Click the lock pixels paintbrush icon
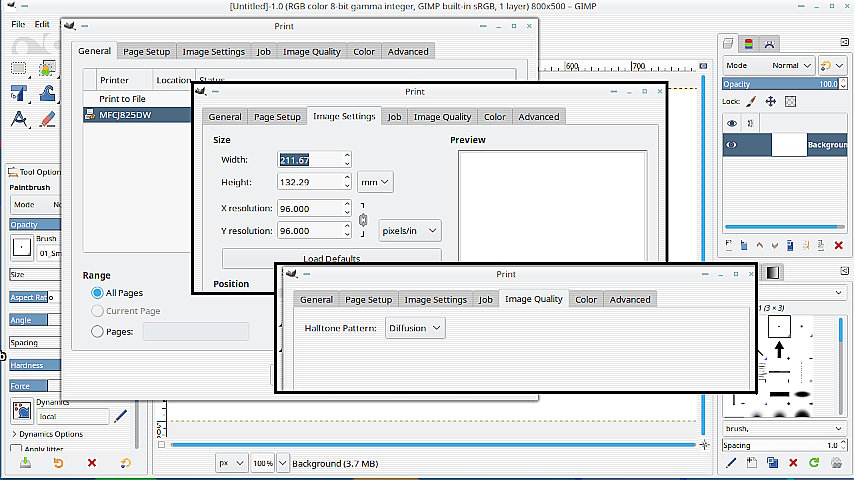 tap(751, 101)
